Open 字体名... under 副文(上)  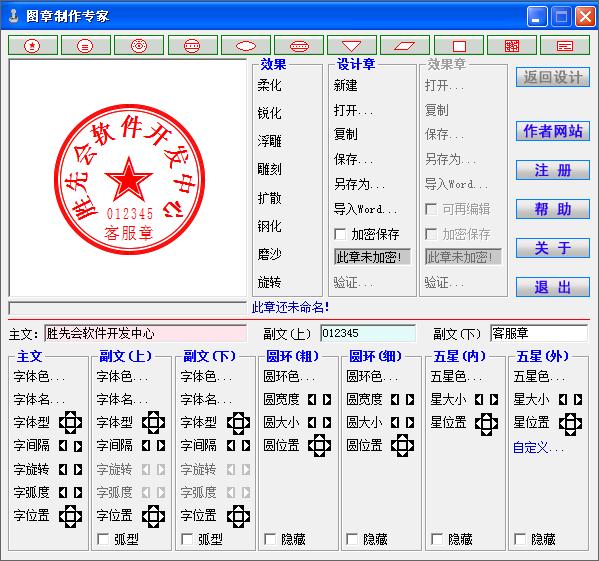pyautogui.click(x=122, y=399)
